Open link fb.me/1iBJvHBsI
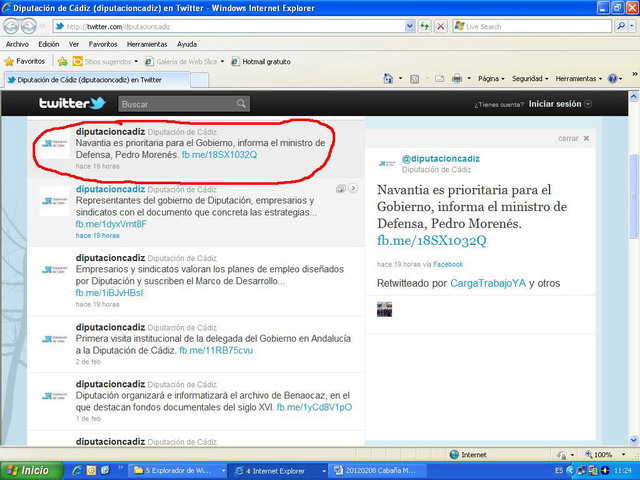The image size is (640, 480). click(109, 293)
